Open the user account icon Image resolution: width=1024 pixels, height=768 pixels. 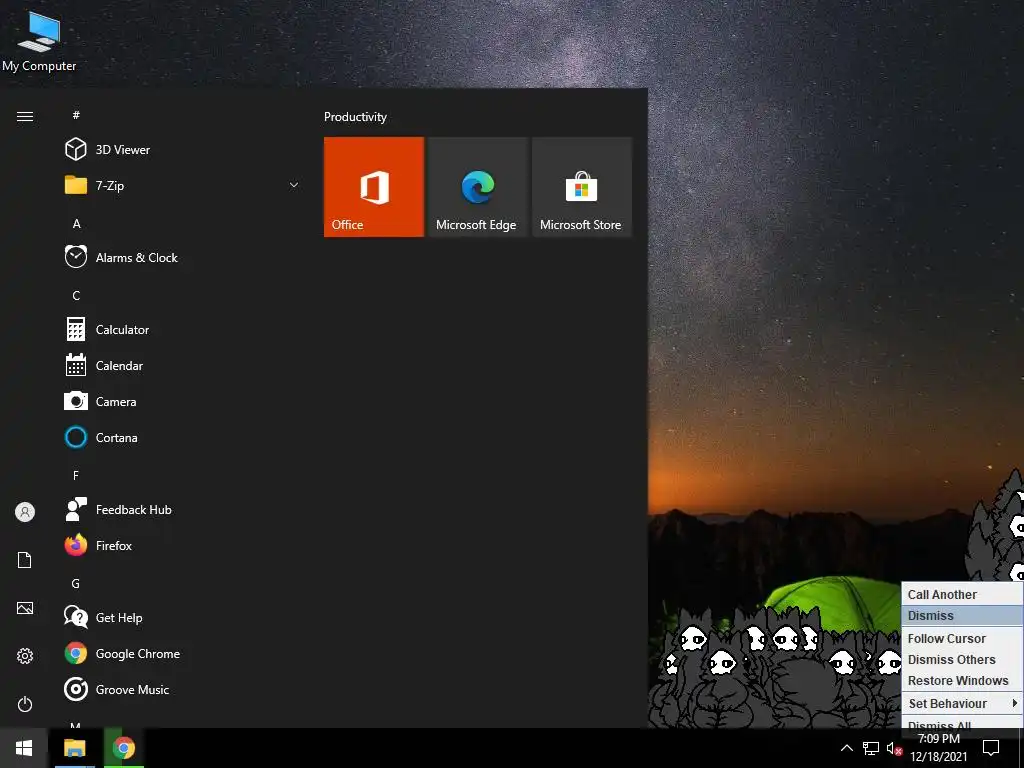click(25, 512)
